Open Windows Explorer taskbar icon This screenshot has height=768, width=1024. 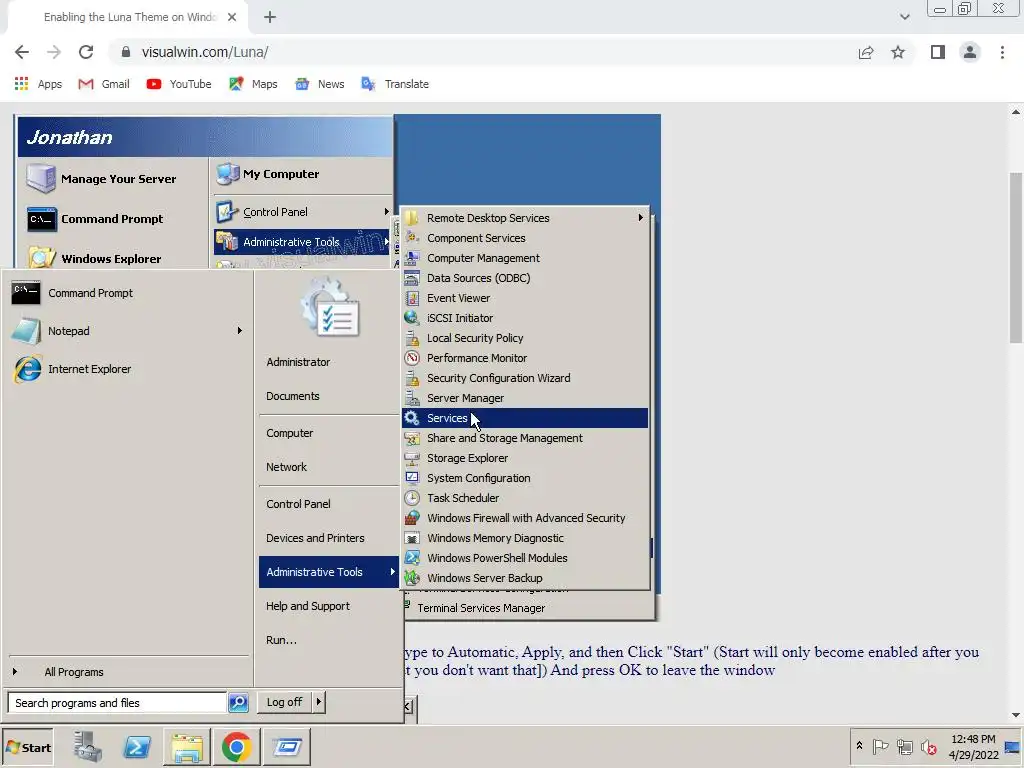tap(187, 746)
